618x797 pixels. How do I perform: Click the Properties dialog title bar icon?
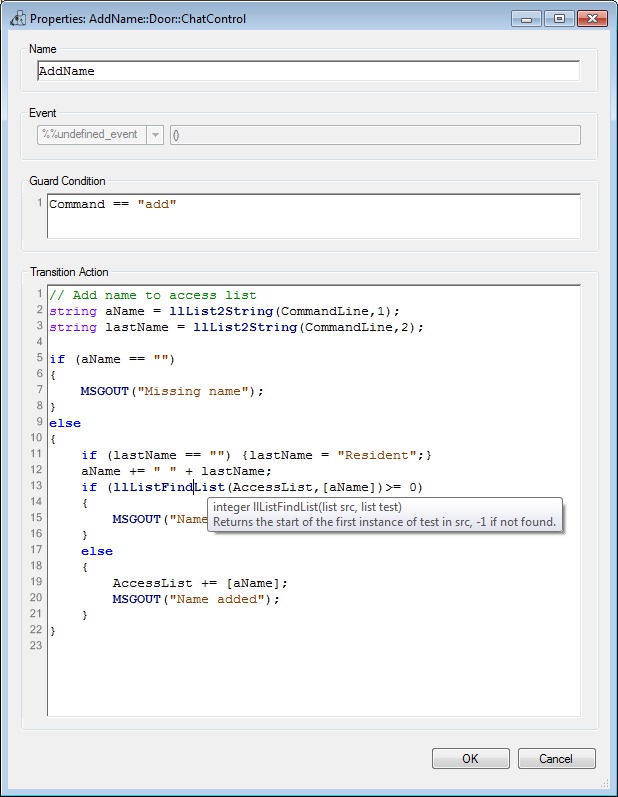point(17,19)
